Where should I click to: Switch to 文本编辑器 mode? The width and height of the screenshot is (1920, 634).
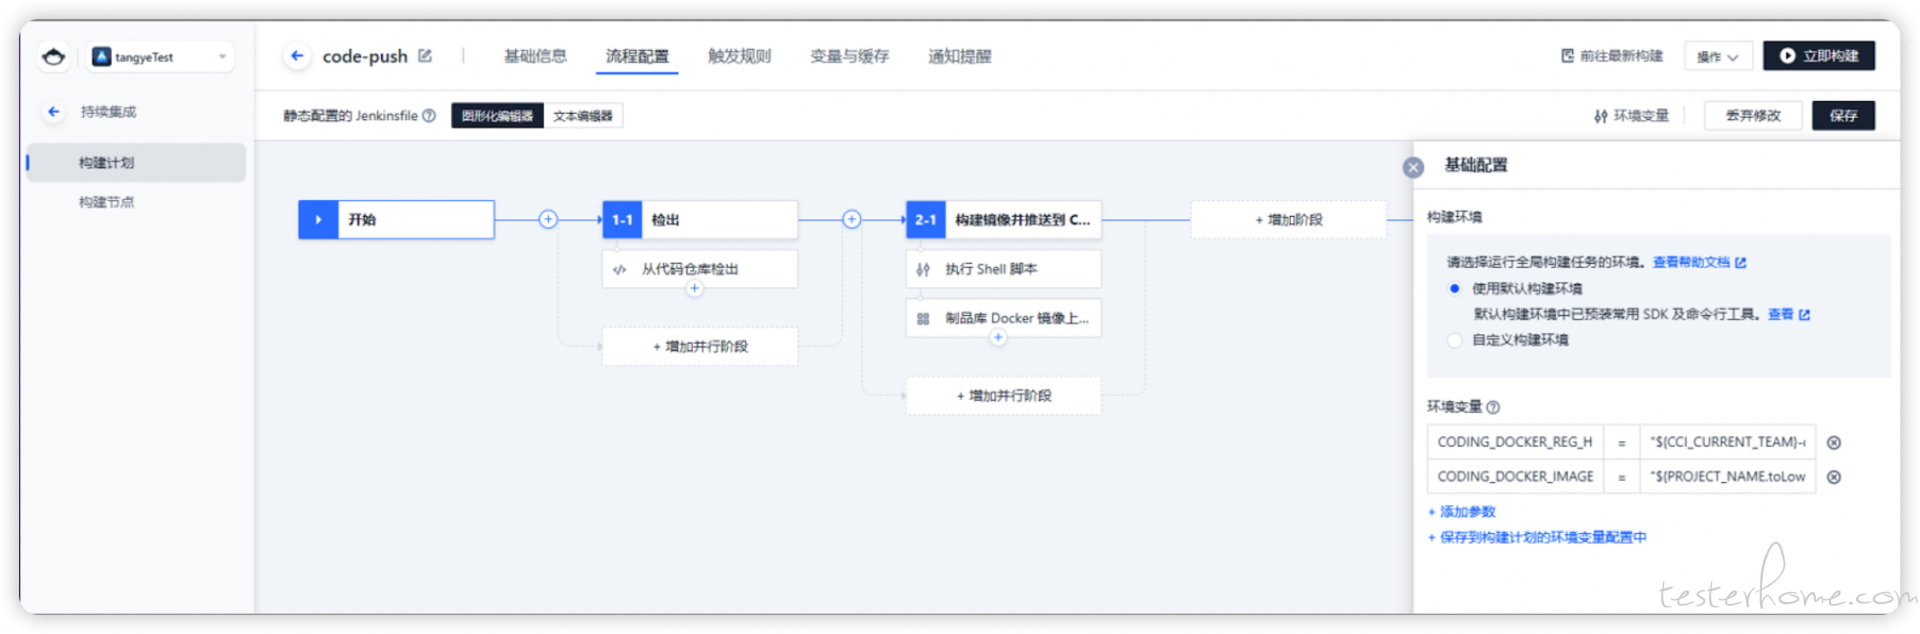coord(583,116)
